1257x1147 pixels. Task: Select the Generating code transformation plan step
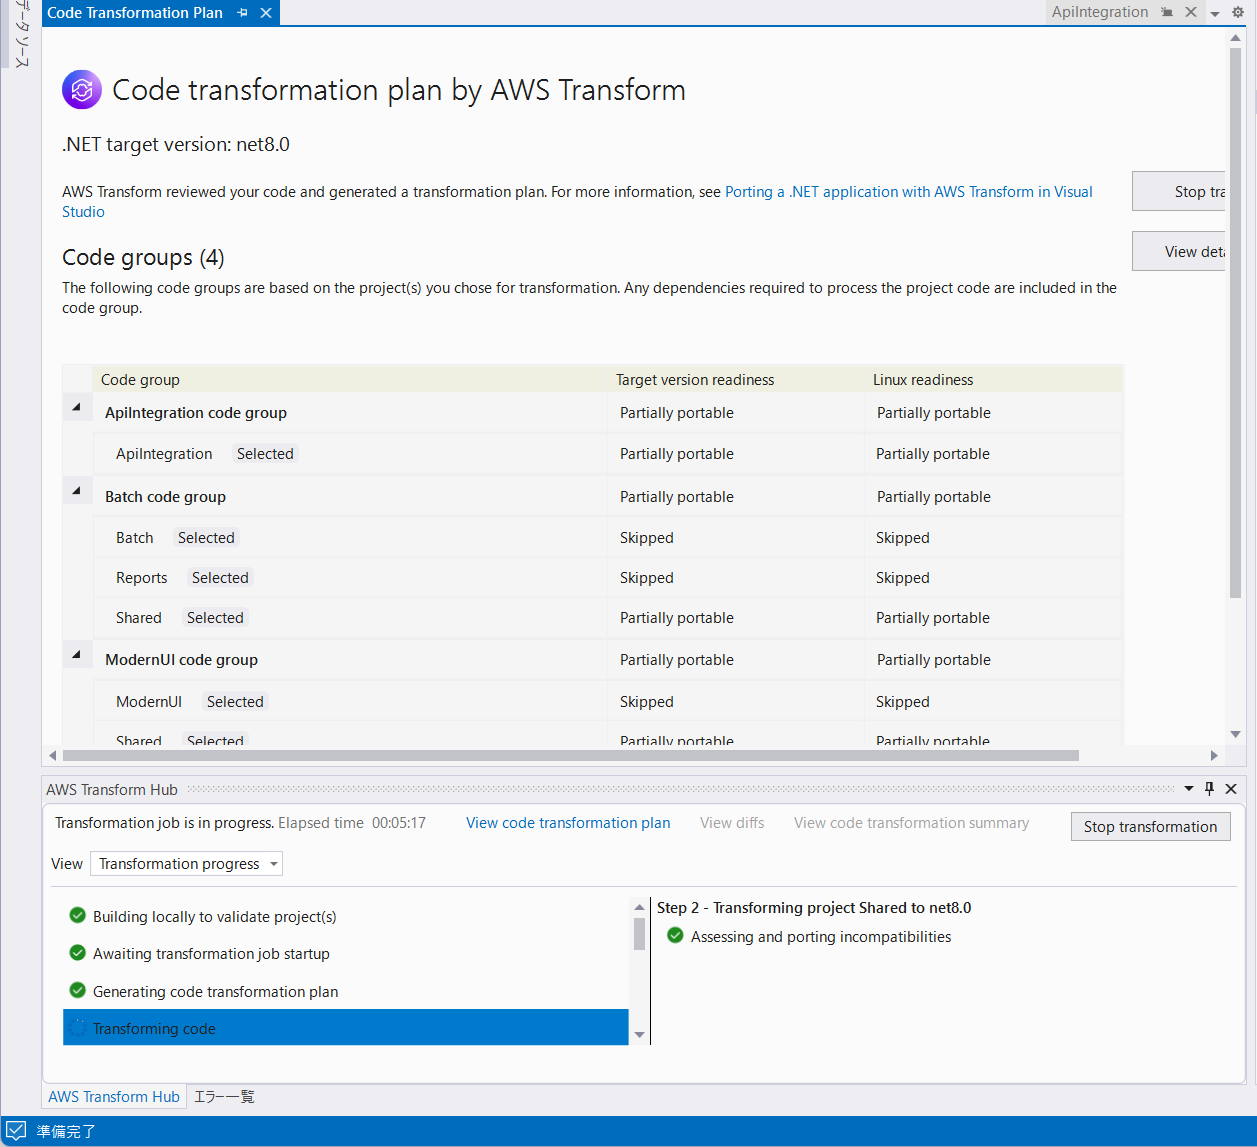(346, 992)
